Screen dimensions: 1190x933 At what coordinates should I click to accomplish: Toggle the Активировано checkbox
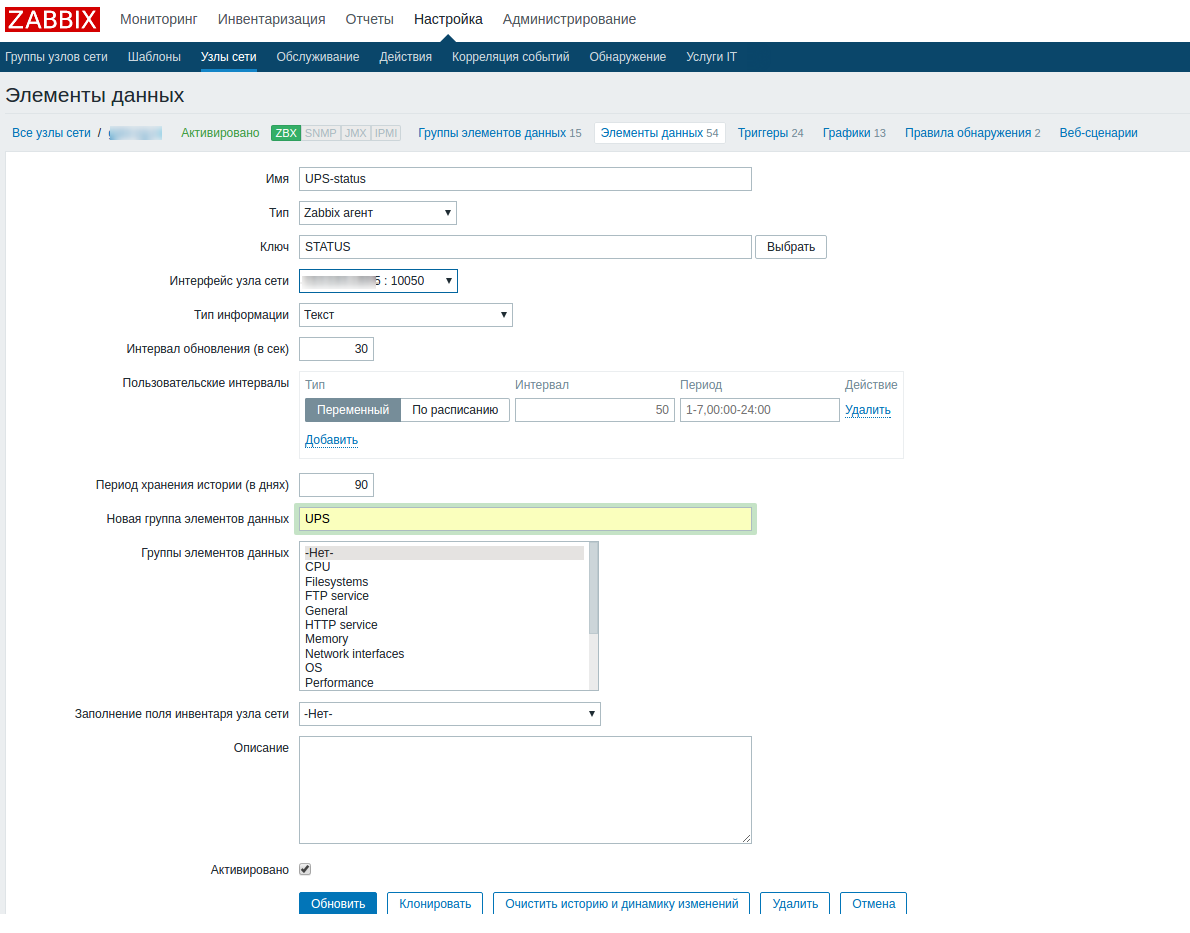click(305, 870)
